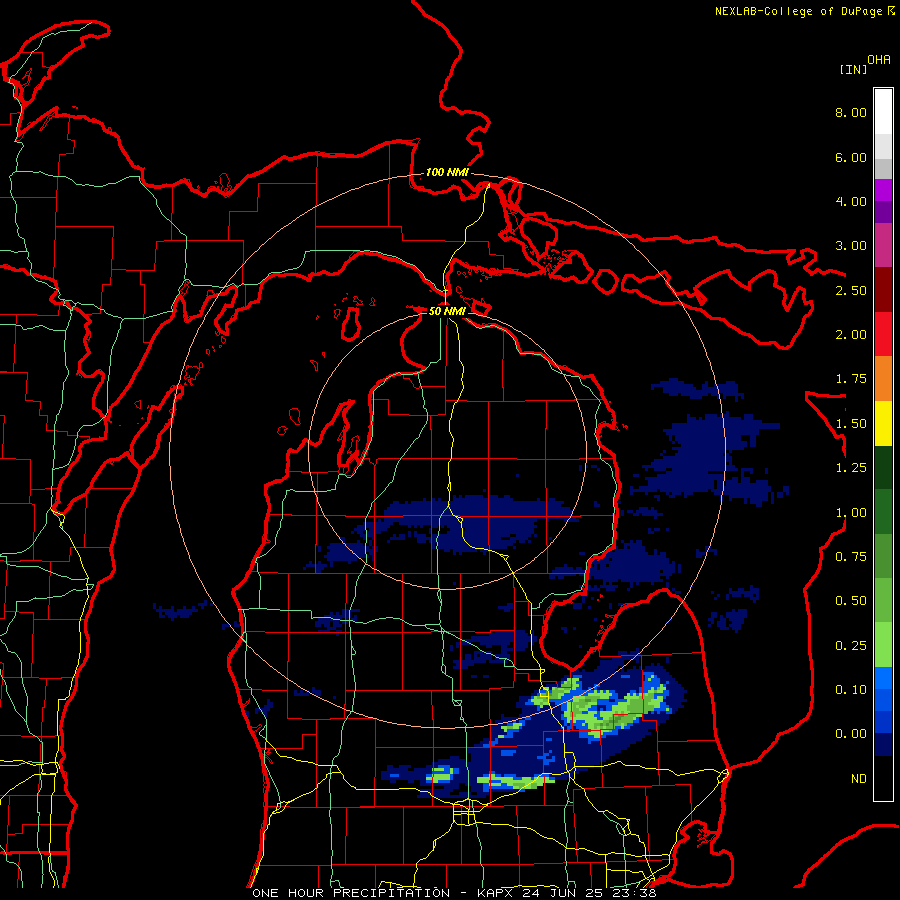Click the 3.00 legend value
Viewport: 900px width, 900px height.
pyautogui.click(x=851, y=246)
